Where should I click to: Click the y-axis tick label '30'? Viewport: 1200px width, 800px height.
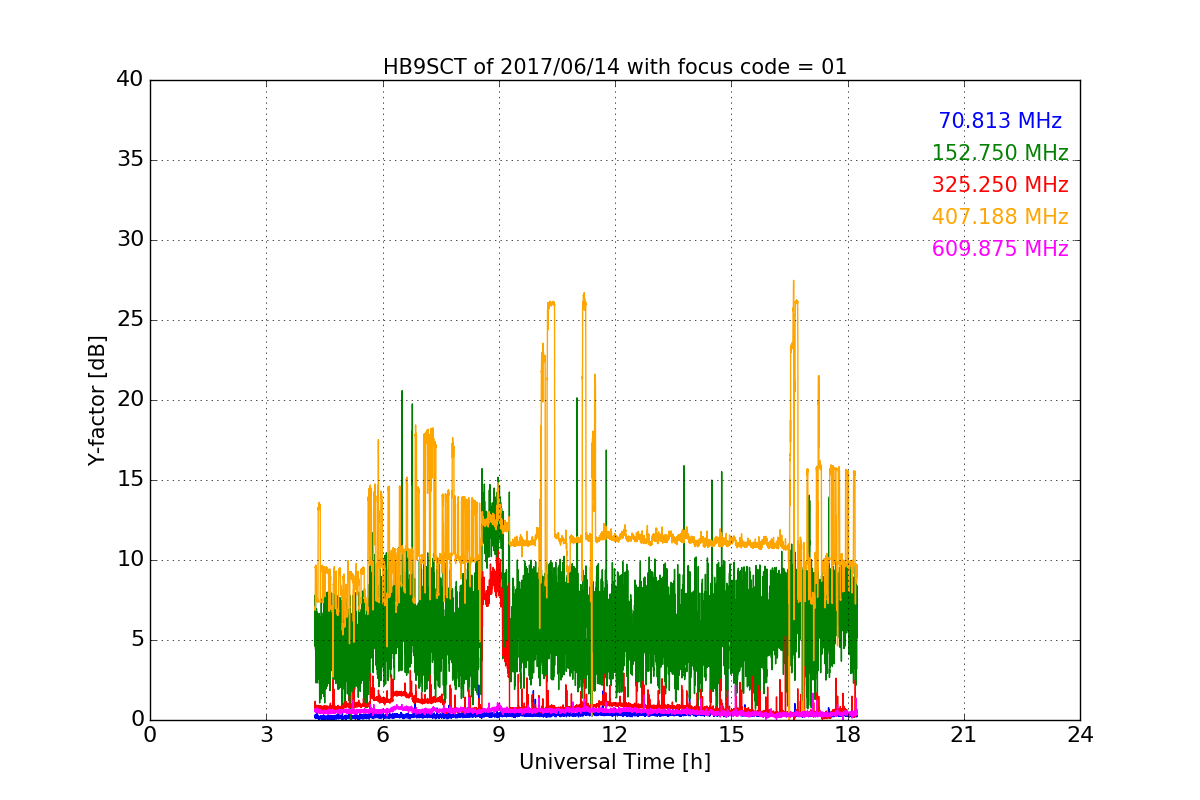click(130, 240)
